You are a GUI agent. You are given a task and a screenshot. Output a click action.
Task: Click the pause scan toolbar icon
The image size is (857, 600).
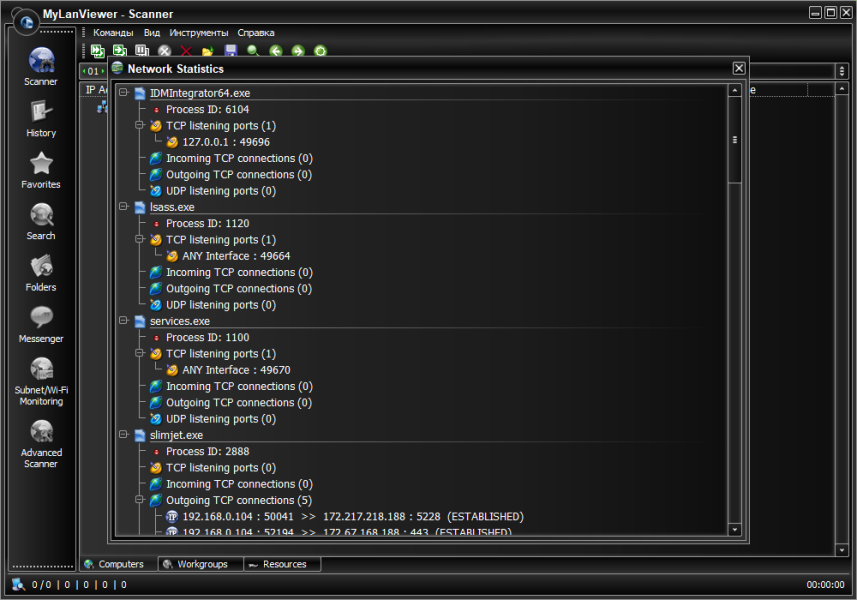click(x=142, y=51)
